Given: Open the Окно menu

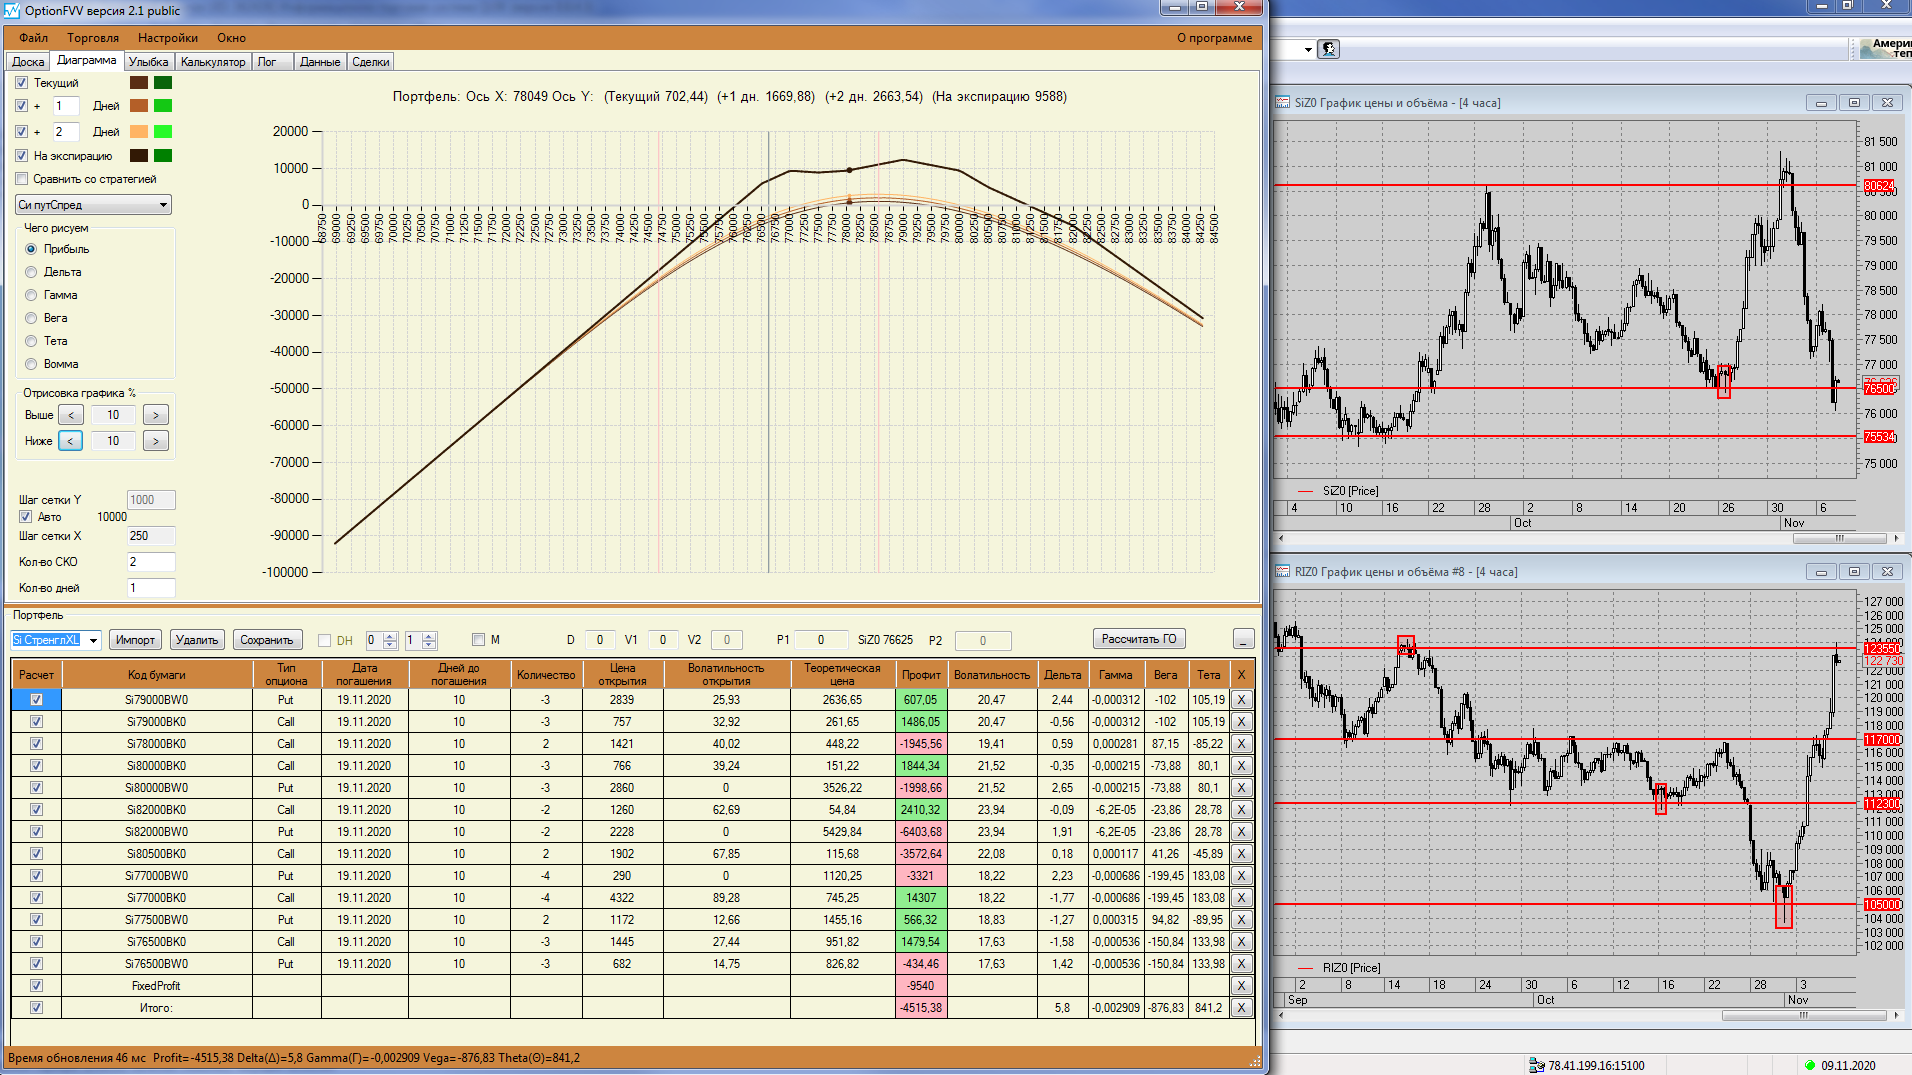Looking at the screenshot, I should tap(231, 38).
